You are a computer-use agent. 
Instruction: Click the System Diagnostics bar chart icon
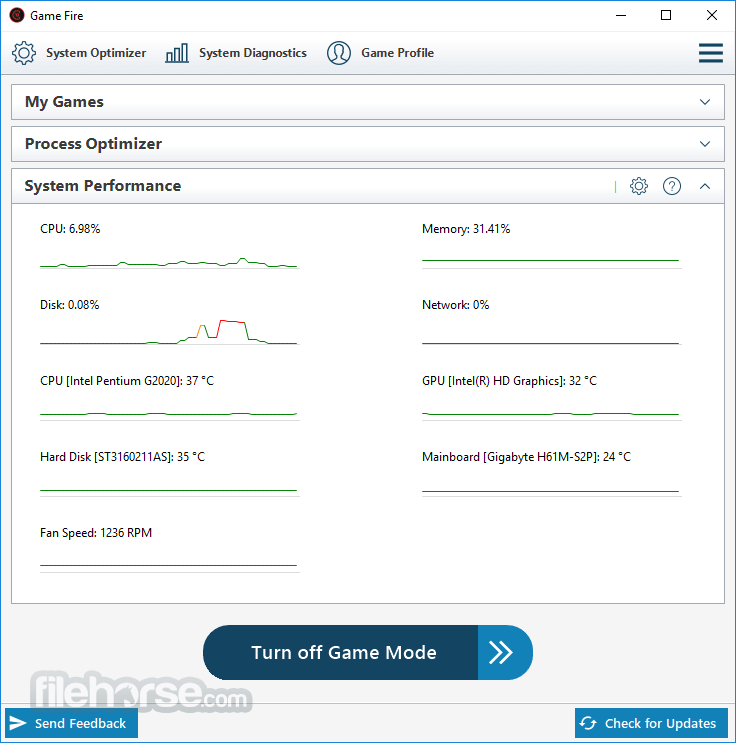pyautogui.click(x=177, y=53)
